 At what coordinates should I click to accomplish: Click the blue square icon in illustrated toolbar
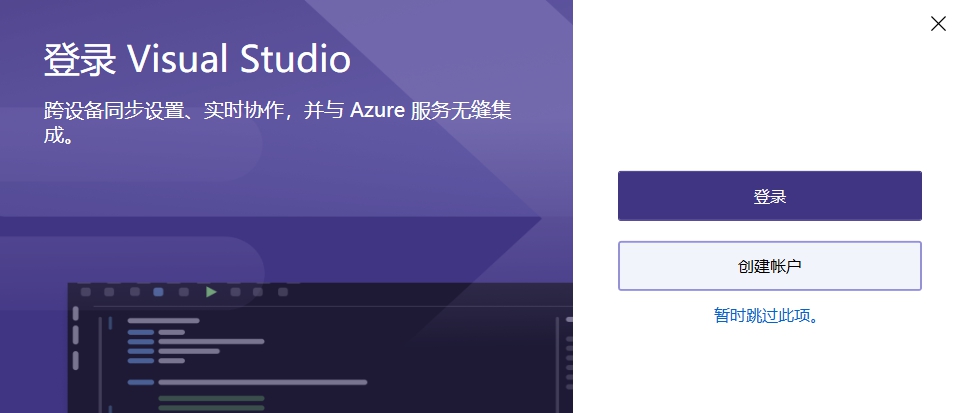(158, 292)
